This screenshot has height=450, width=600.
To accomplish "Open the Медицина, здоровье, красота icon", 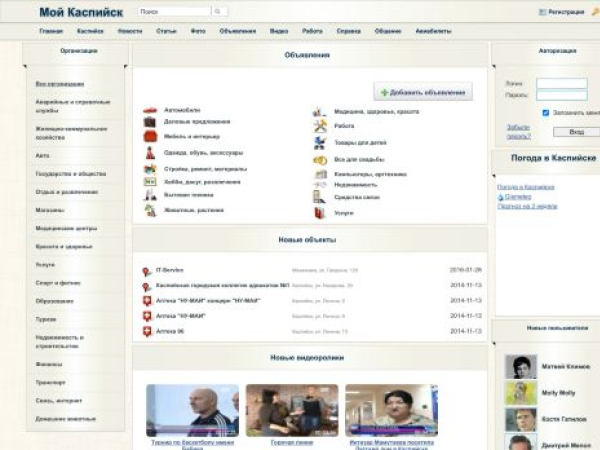I will pyautogui.click(x=320, y=112).
